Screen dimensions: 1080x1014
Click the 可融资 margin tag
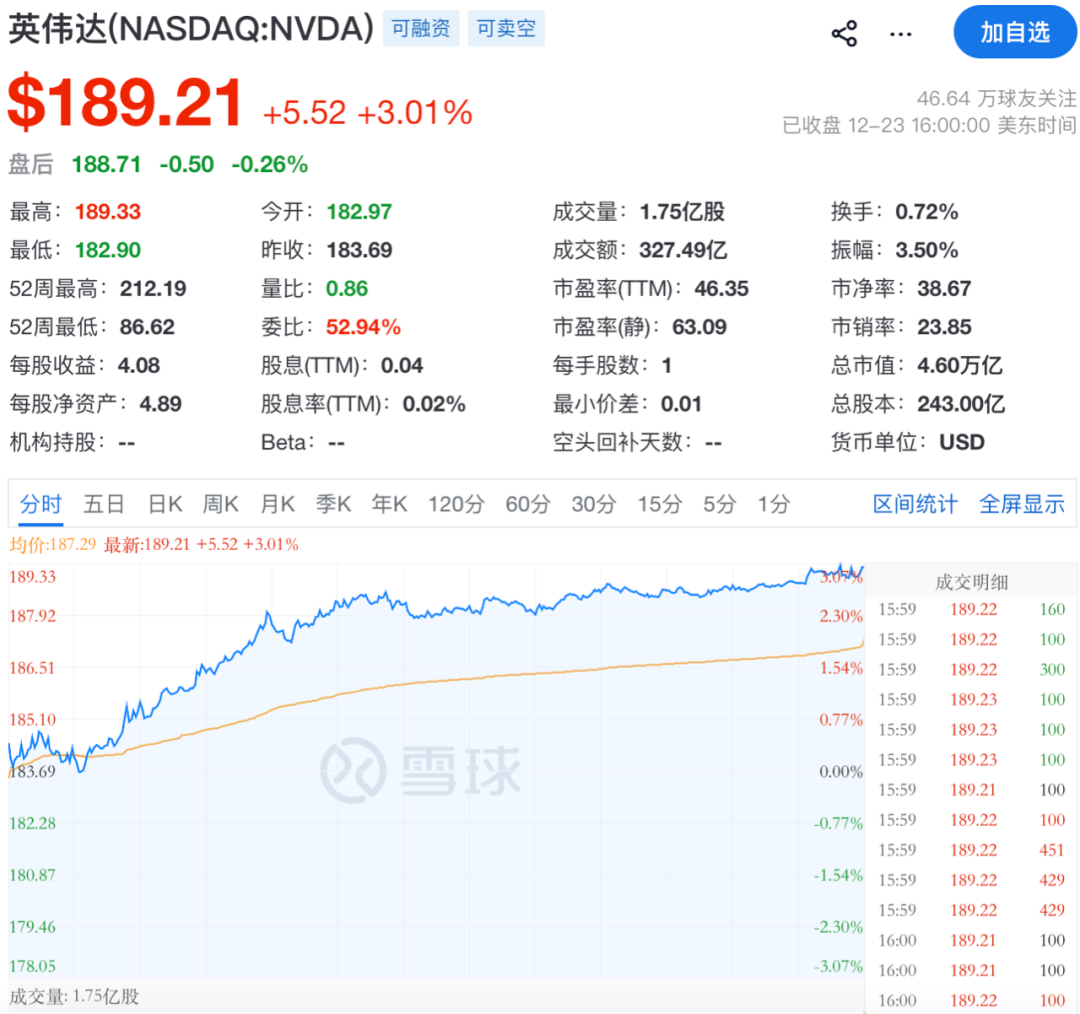click(421, 30)
